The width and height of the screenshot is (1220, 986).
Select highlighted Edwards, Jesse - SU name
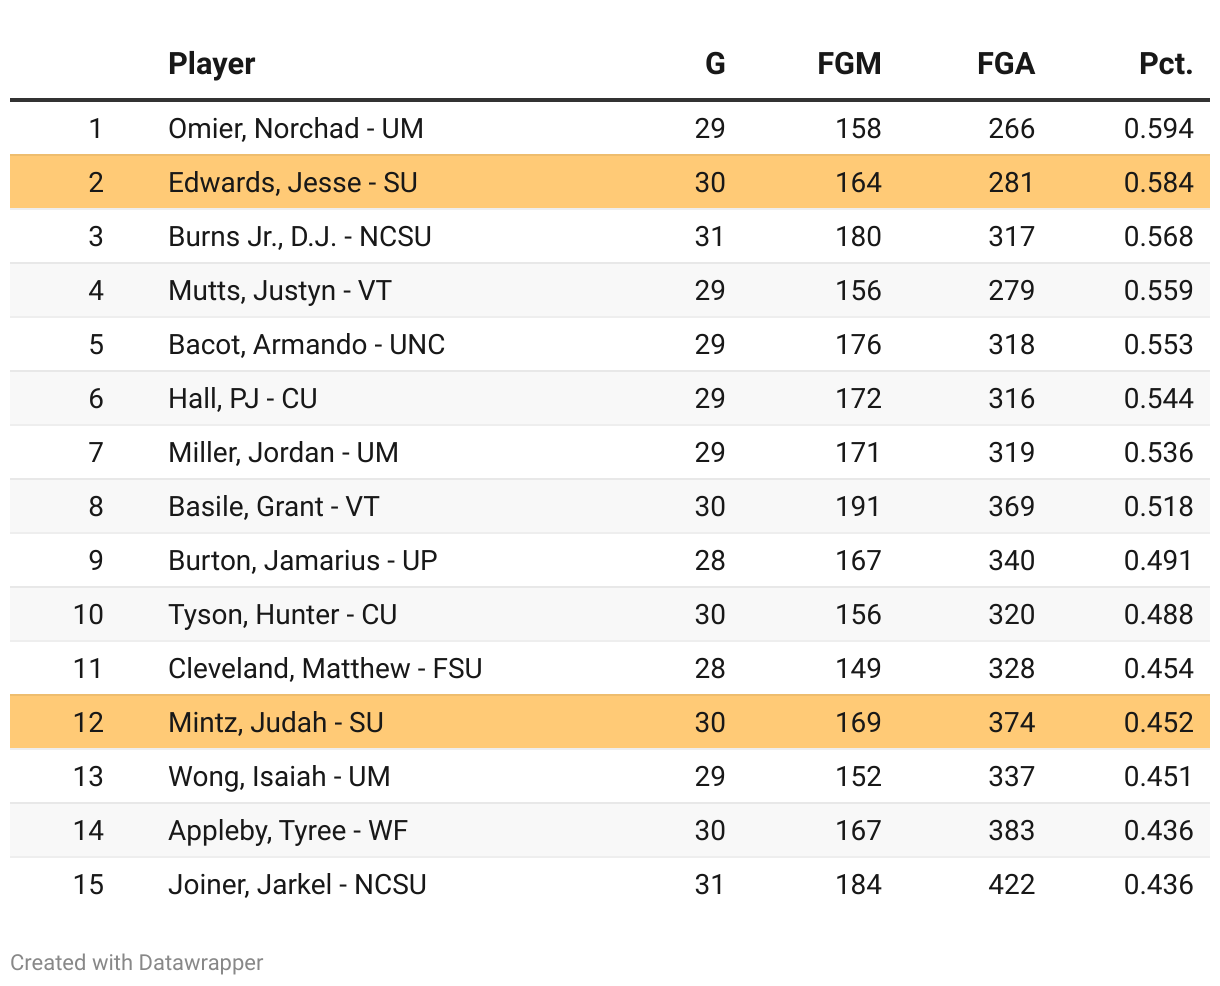[292, 183]
